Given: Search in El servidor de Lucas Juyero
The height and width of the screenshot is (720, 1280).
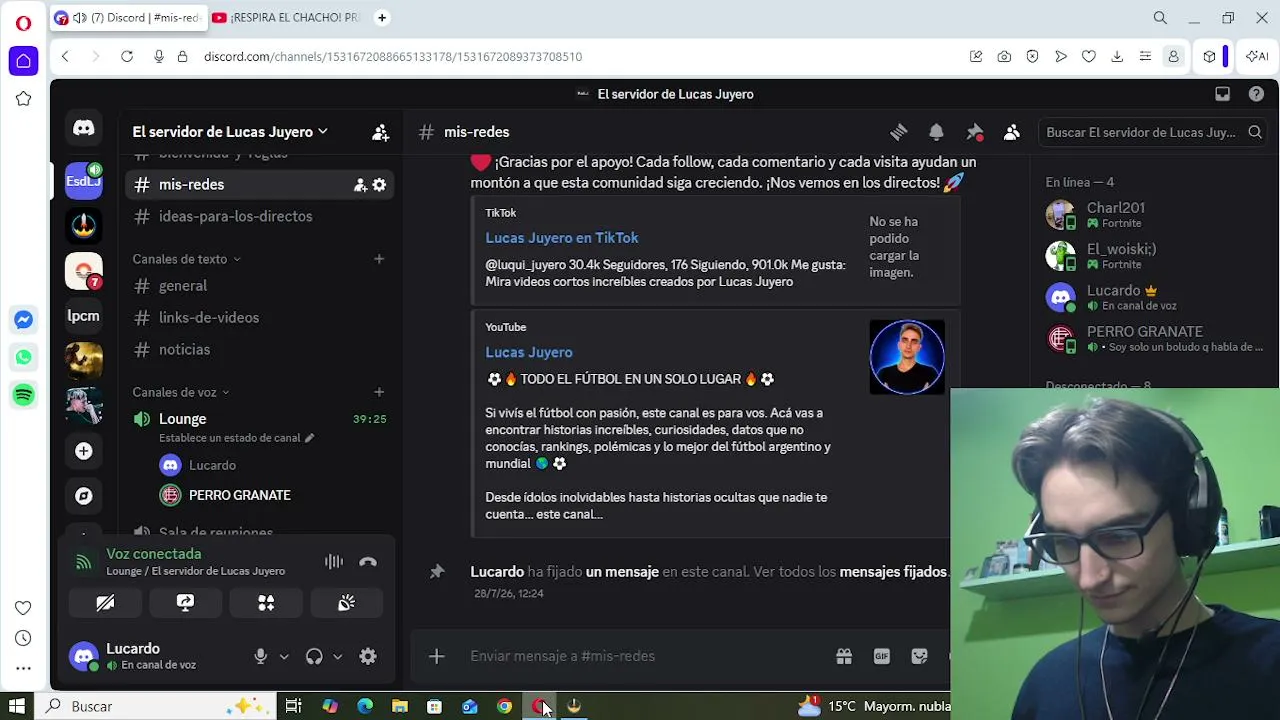Looking at the screenshot, I should [1153, 132].
